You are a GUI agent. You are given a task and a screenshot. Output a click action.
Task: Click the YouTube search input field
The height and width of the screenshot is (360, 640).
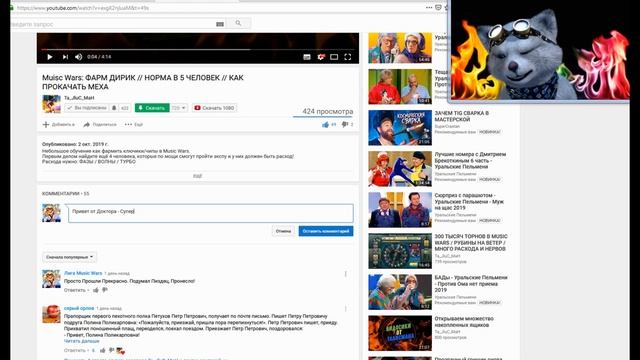coord(118,24)
